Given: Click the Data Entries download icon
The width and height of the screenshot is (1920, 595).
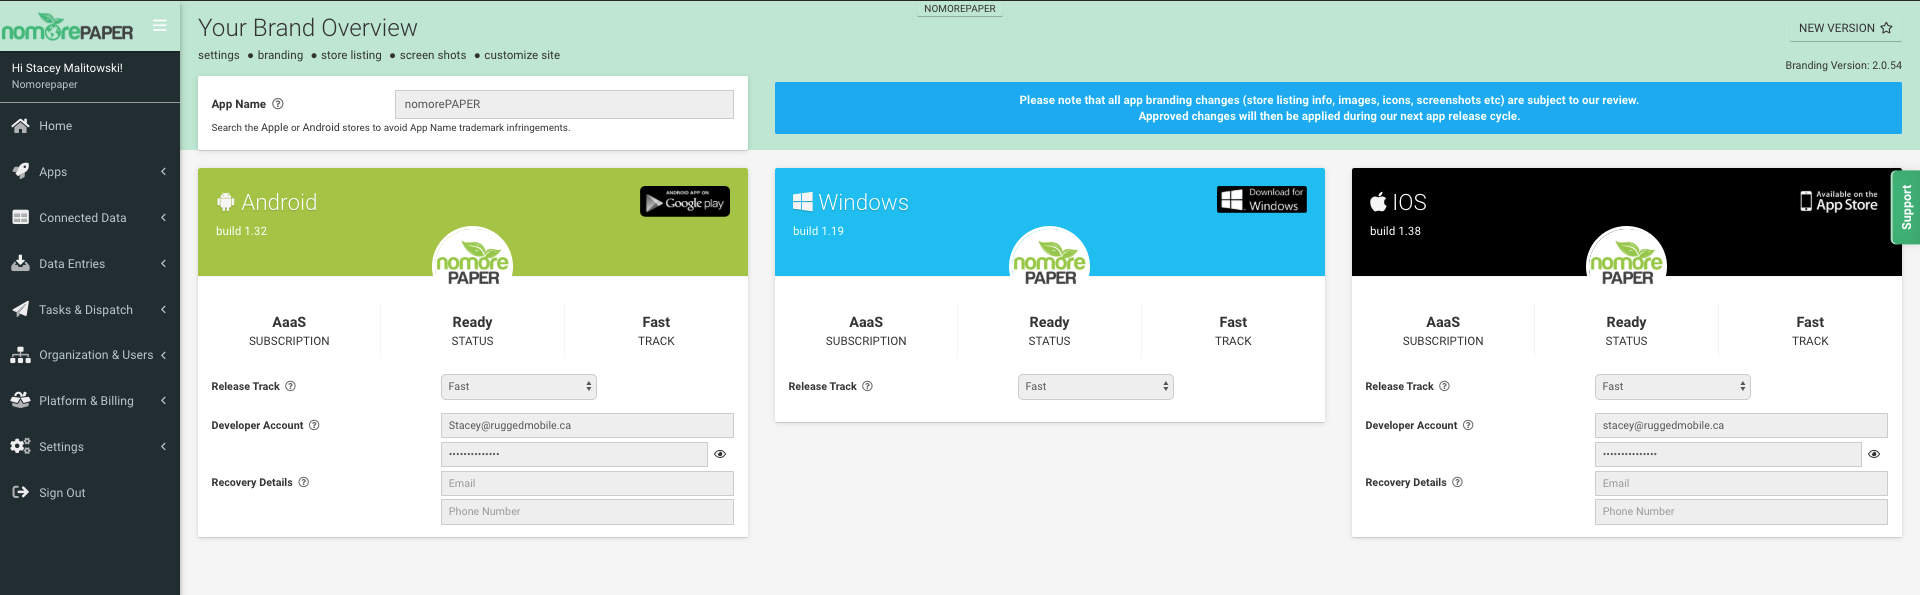Looking at the screenshot, I should pos(20,263).
